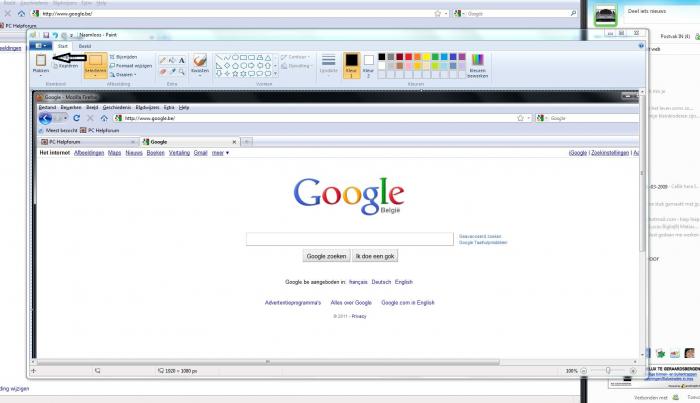Click the Undo arrow in Paint's quick access toolbar
Screen dimensions: 700x403
pyautogui.click(x=55, y=35)
